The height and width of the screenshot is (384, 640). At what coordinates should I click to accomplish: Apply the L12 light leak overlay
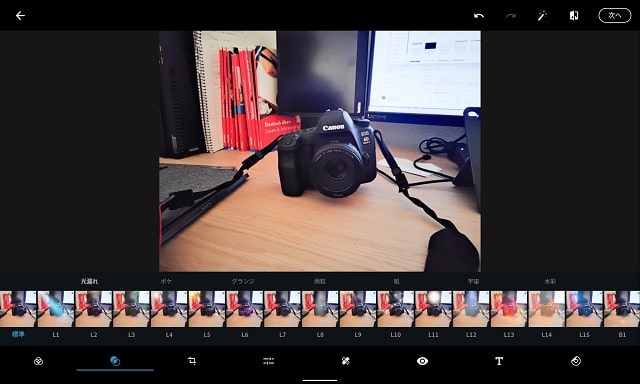[471, 309]
